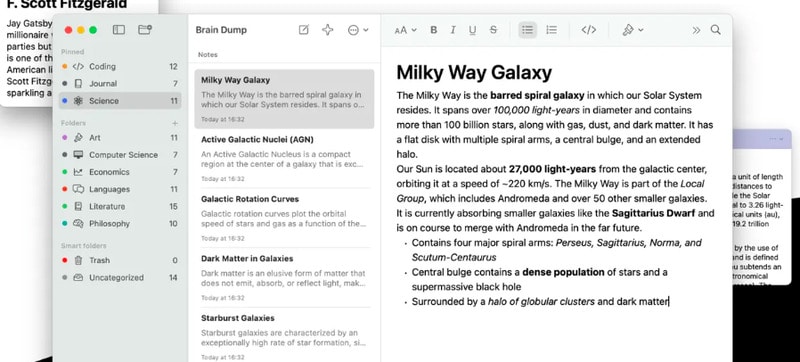Toggle italic formatting

pos(453,30)
